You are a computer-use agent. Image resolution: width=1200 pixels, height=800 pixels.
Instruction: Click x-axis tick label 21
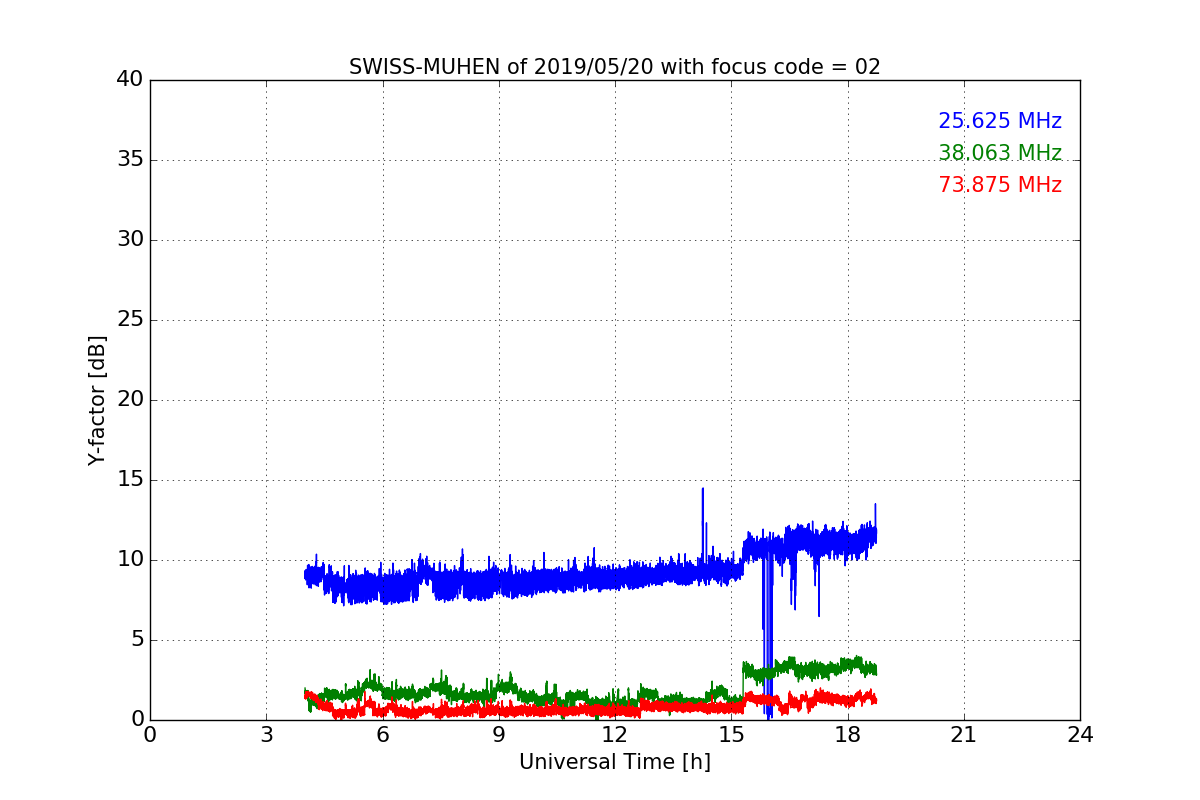click(x=964, y=734)
